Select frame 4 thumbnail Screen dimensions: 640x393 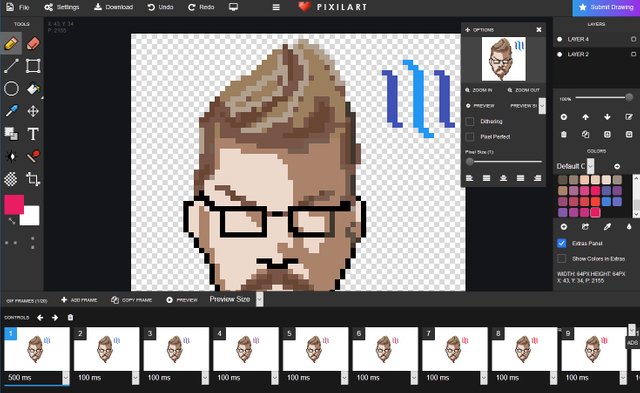(246, 349)
